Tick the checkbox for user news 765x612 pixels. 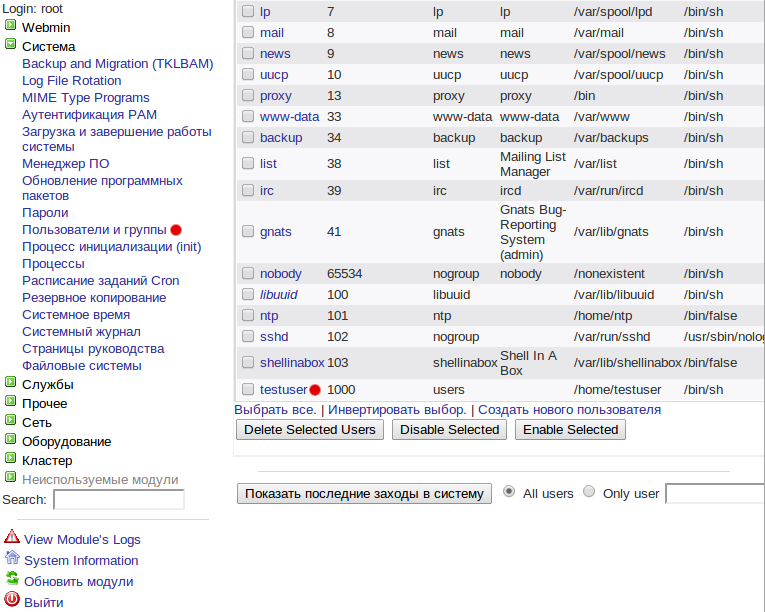(248, 53)
